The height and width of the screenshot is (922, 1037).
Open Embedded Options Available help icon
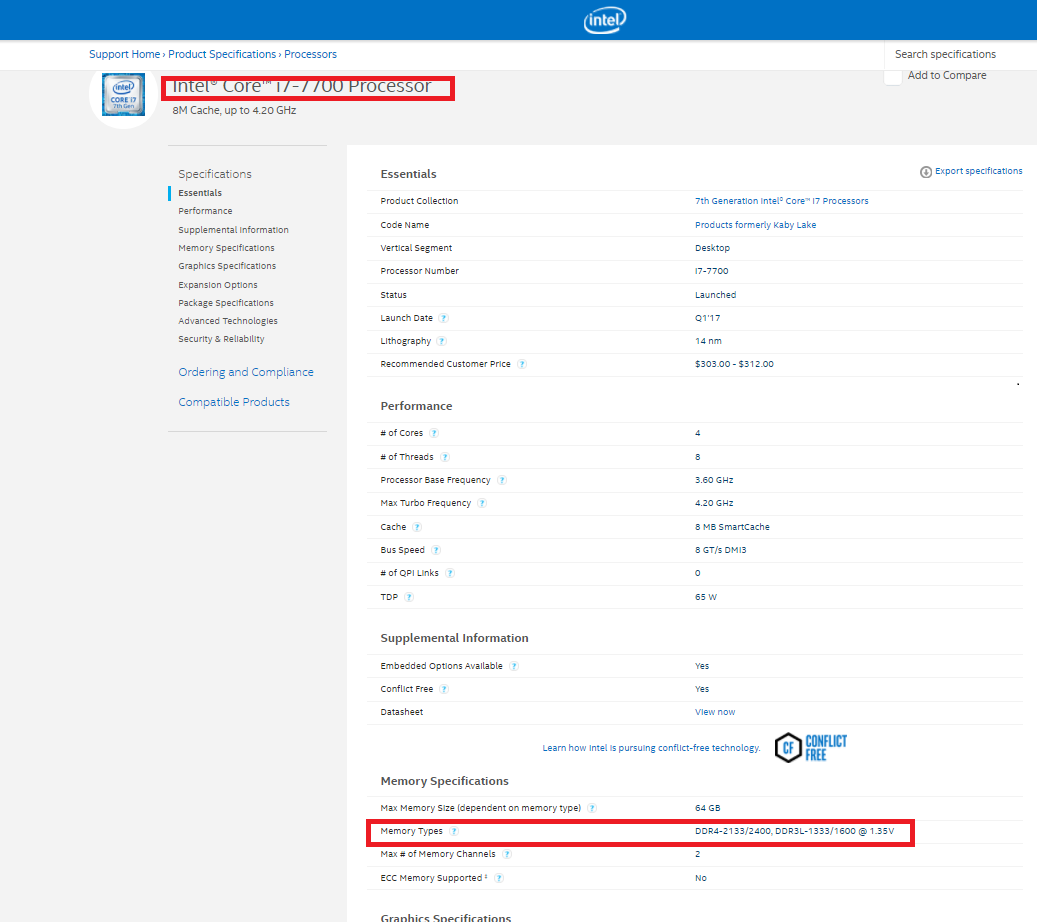click(x=514, y=666)
